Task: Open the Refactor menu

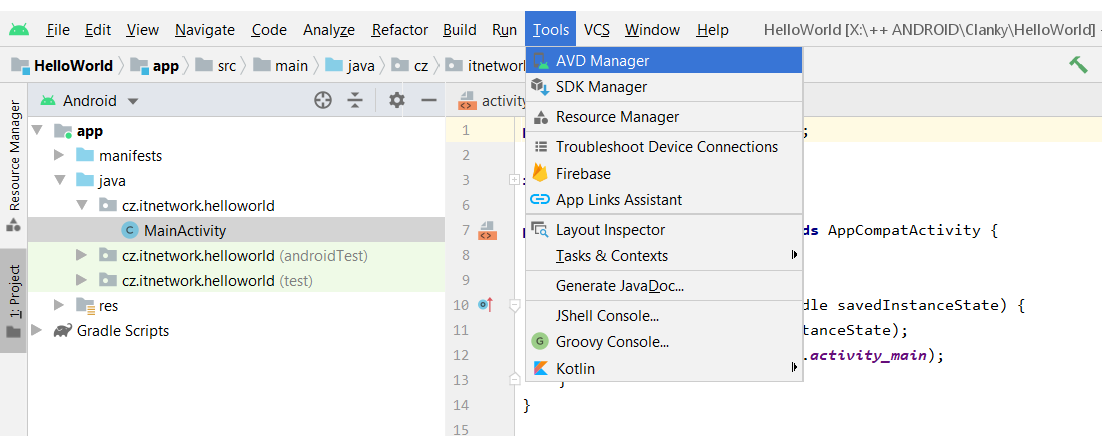Action: click(399, 30)
